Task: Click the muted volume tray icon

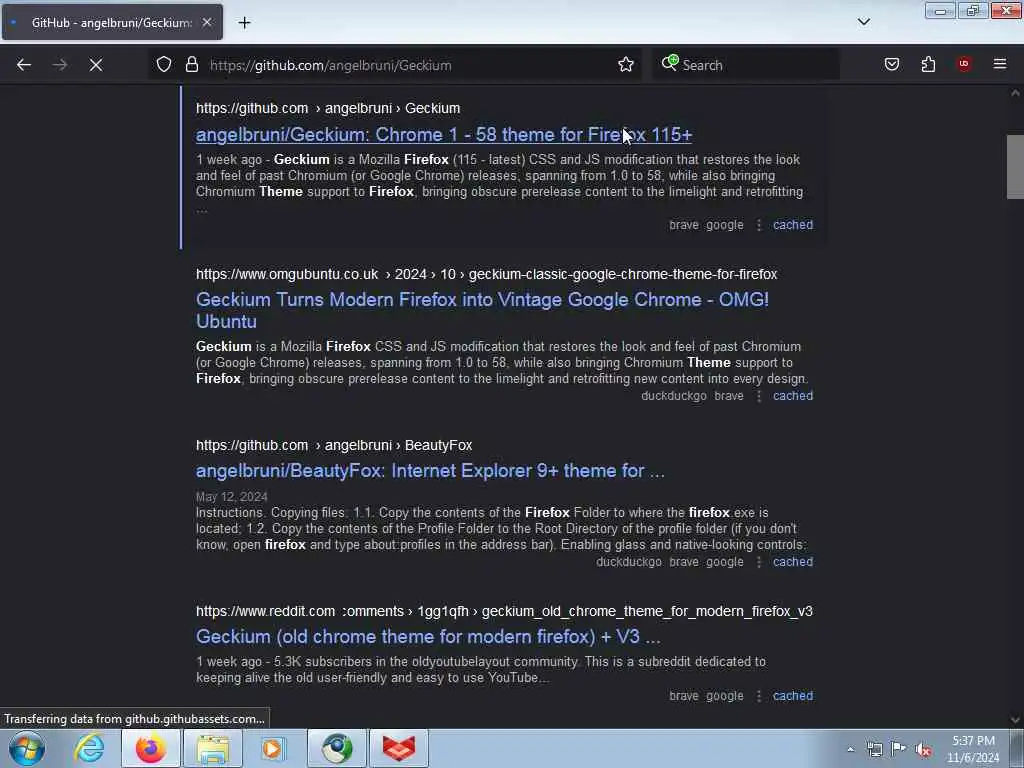Action: coord(923,750)
